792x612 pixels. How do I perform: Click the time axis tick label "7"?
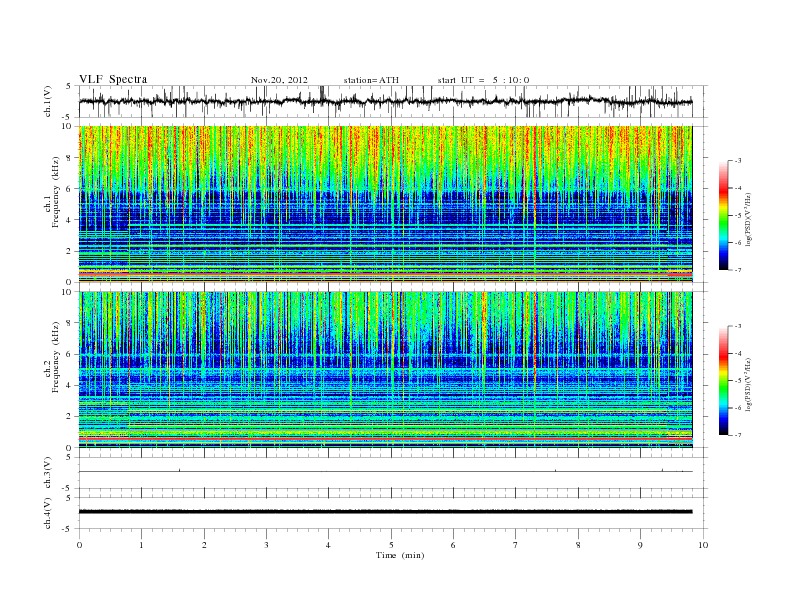[x=516, y=545]
